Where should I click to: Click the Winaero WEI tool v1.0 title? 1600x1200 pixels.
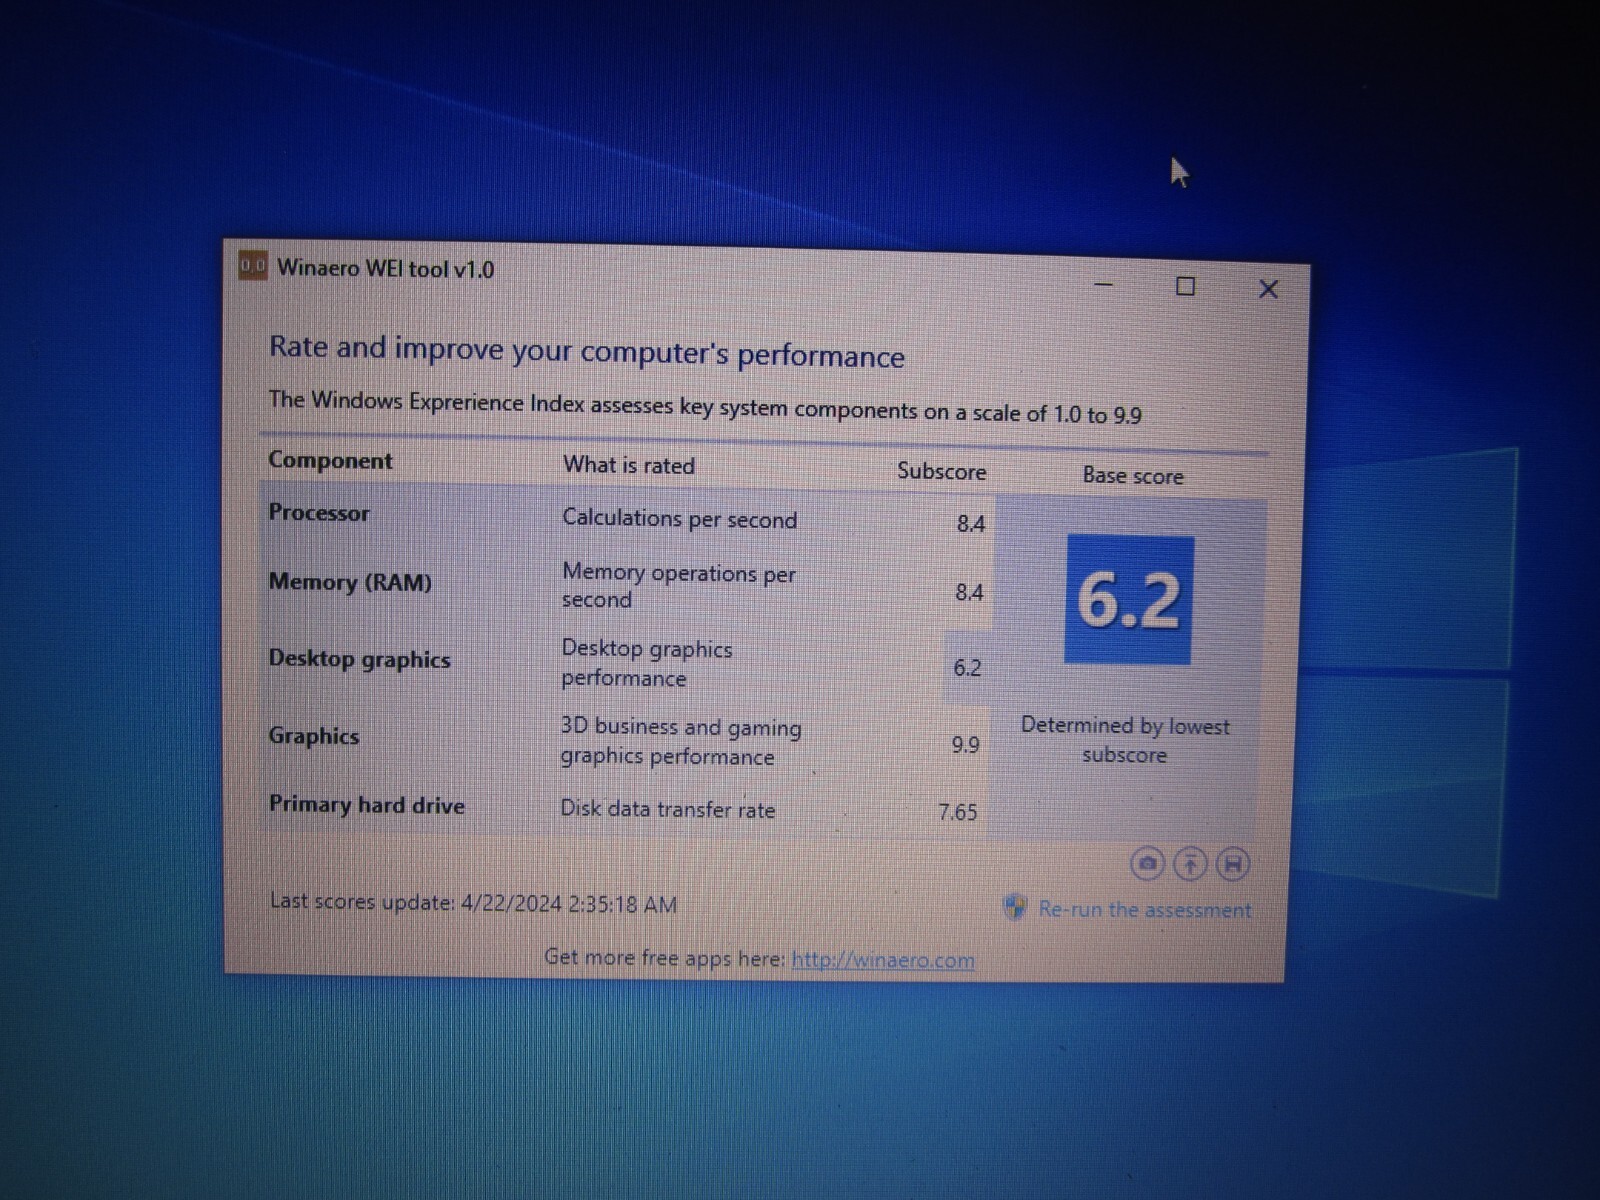click(x=385, y=268)
